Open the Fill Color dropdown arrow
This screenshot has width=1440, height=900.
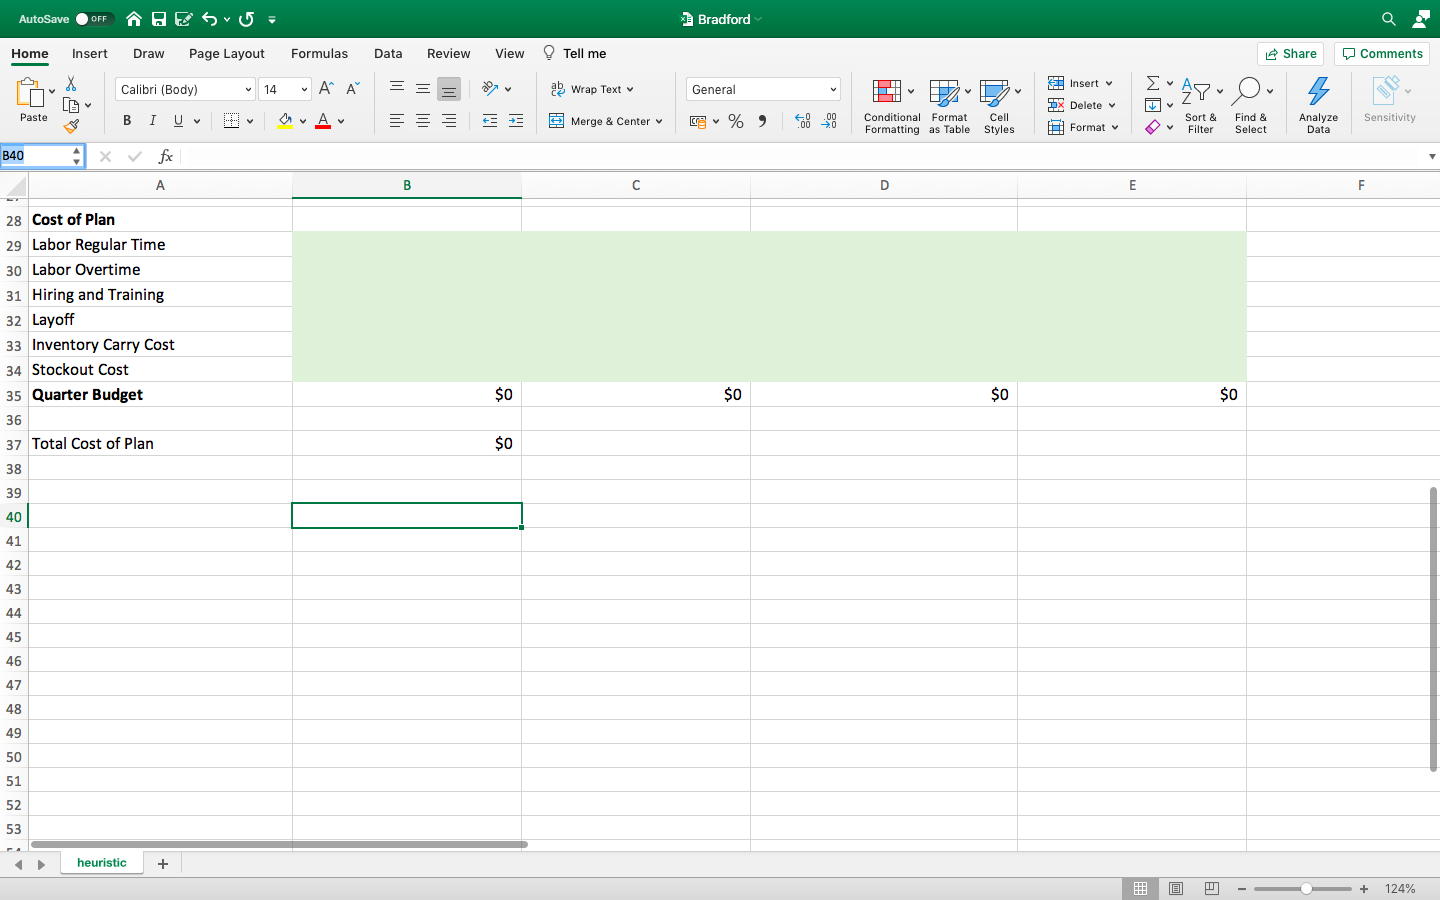(301, 121)
